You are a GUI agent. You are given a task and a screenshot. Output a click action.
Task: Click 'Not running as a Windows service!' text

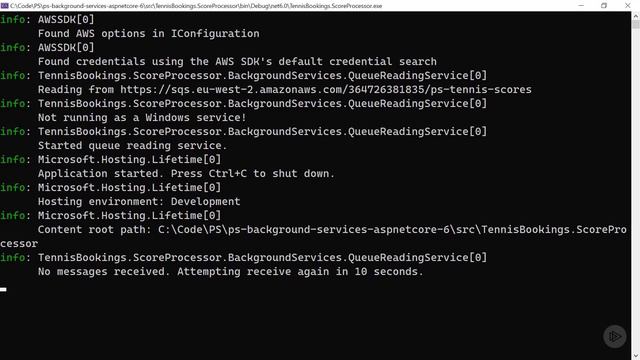click(x=142, y=118)
